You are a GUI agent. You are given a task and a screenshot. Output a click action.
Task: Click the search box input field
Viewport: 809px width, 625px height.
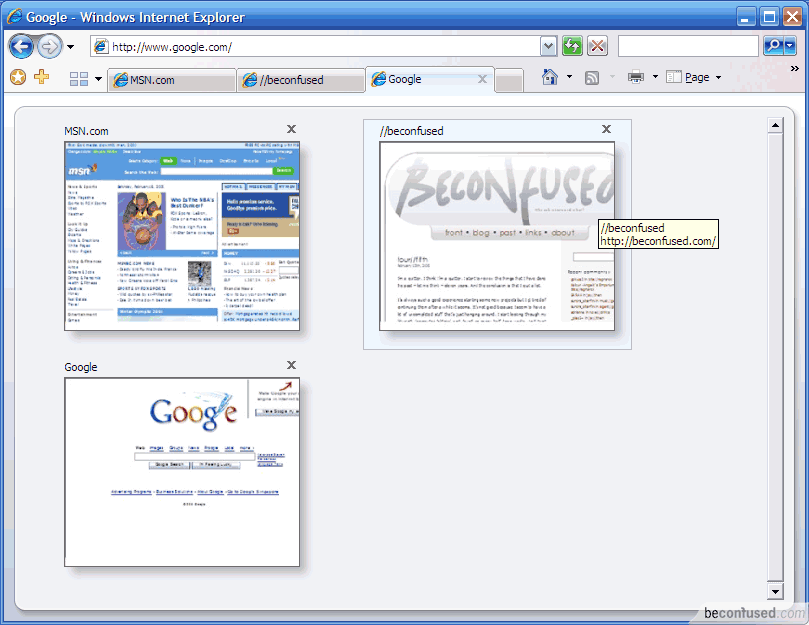pyautogui.click(x=687, y=46)
